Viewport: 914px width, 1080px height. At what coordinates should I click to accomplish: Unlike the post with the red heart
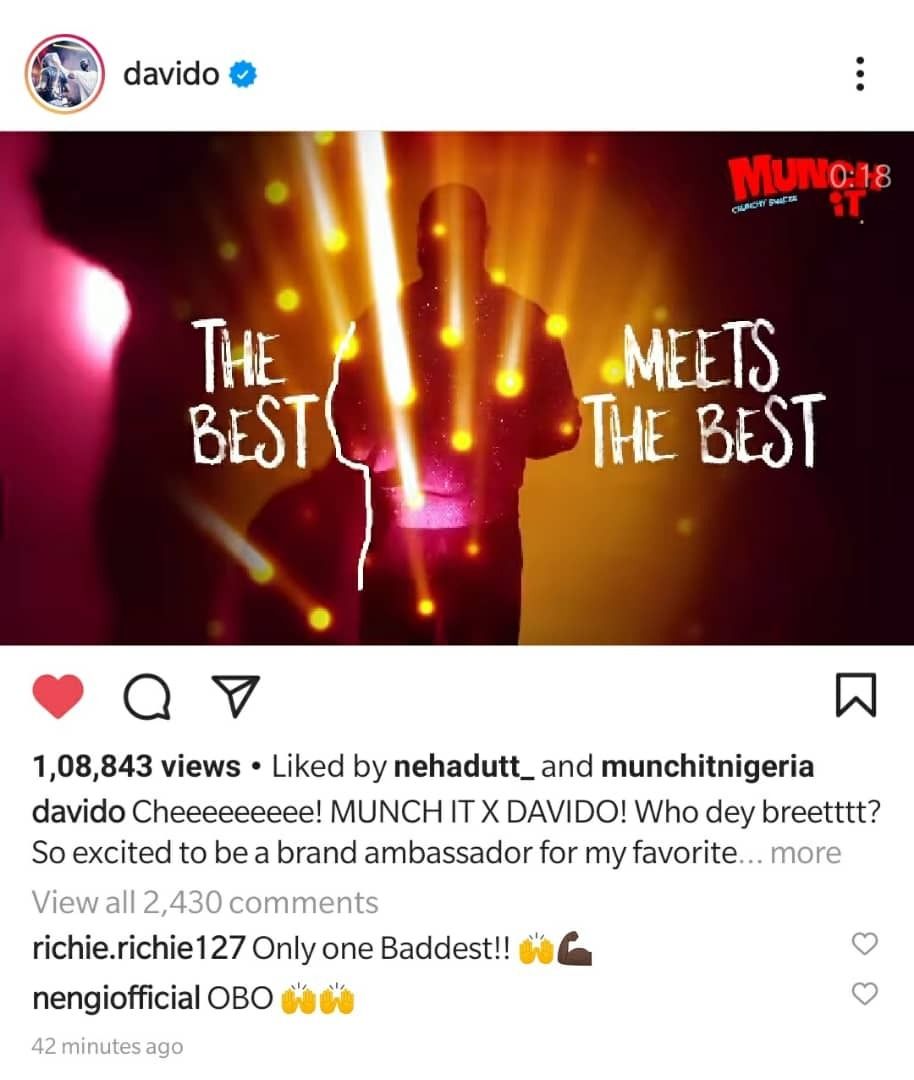coord(58,696)
